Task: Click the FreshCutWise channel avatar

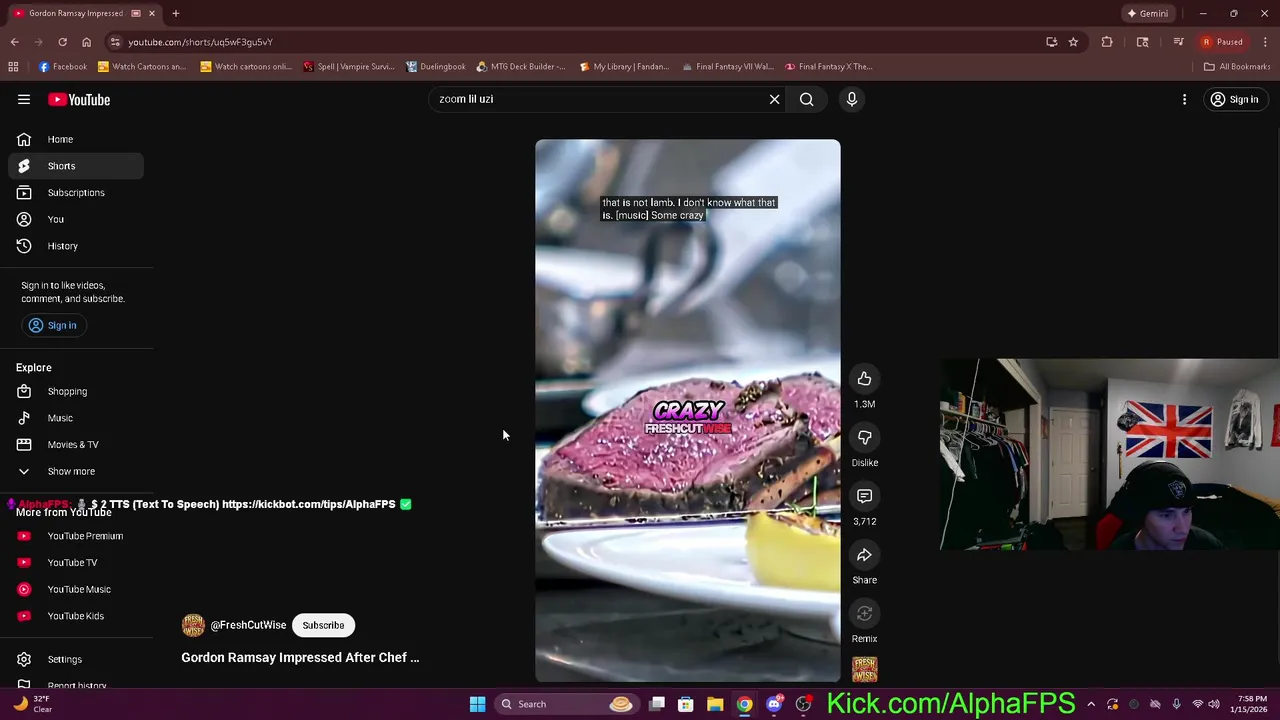Action: (x=193, y=625)
